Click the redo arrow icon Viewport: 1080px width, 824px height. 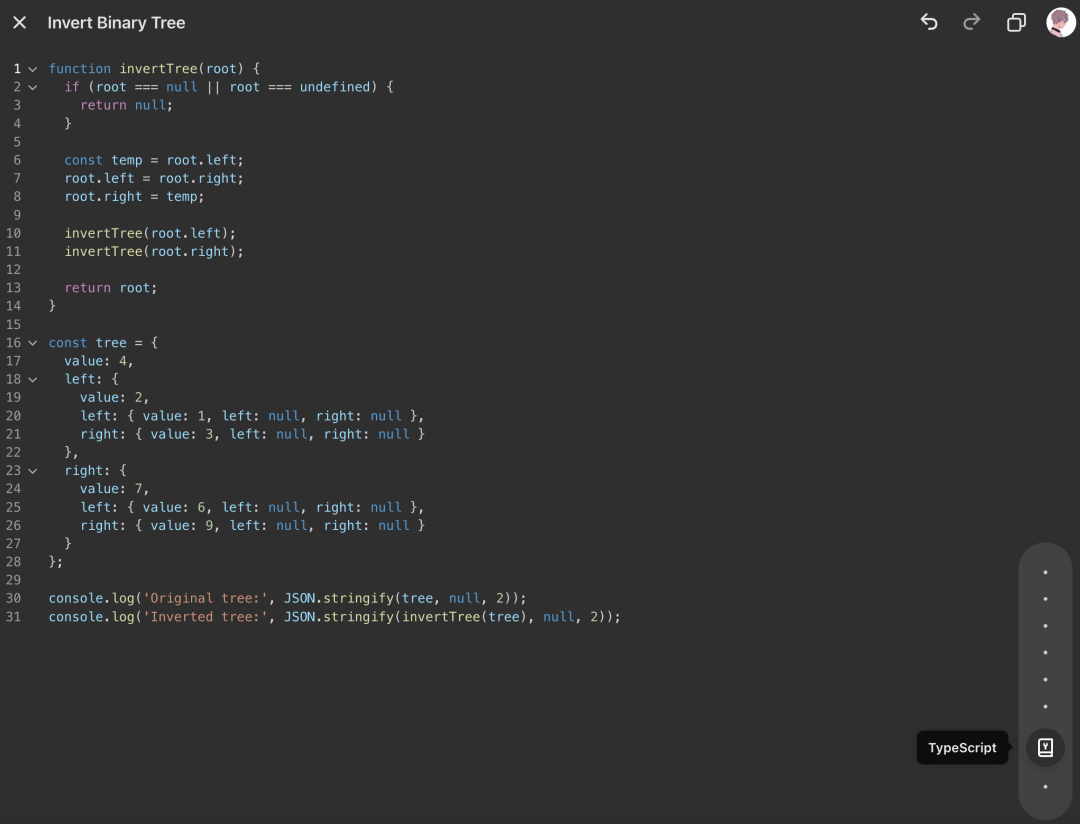coord(971,22)
